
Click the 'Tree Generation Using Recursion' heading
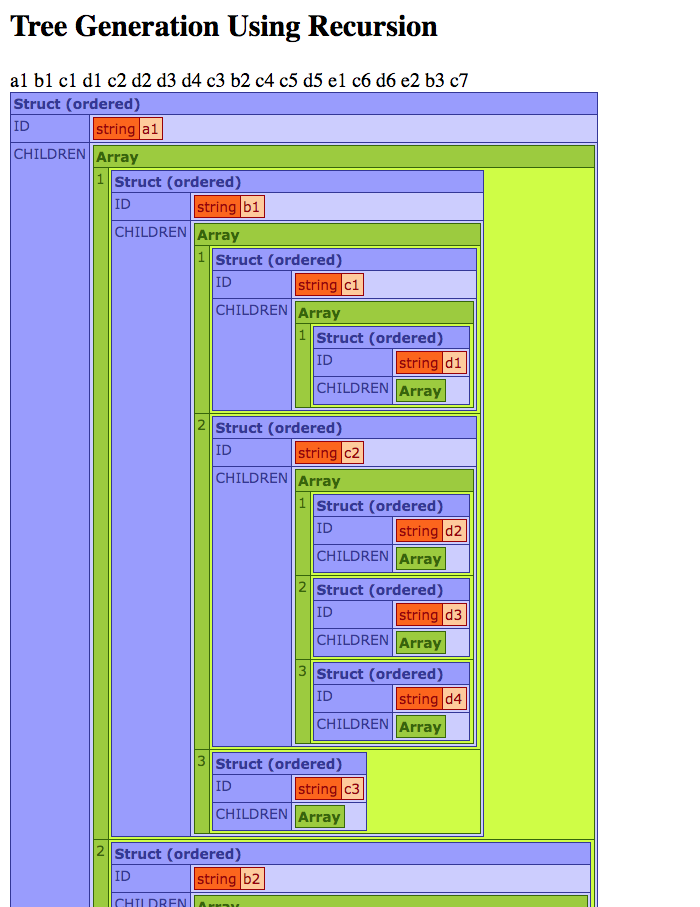224,27
